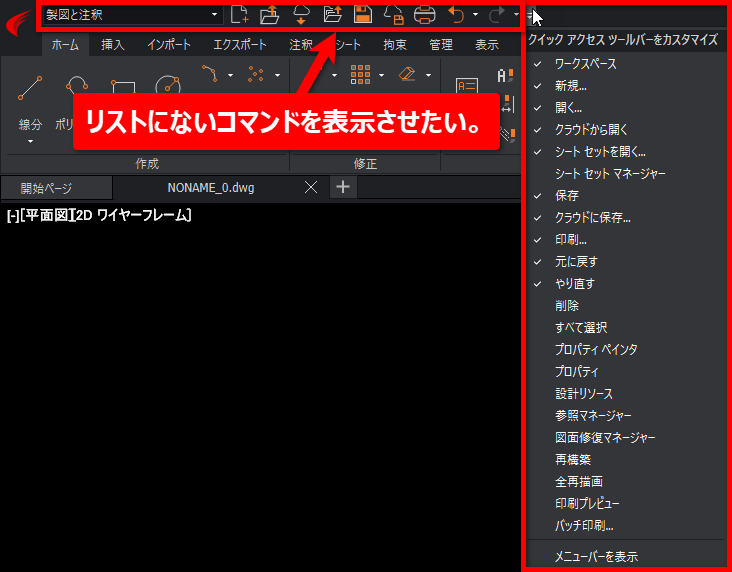Expand the array grid dropdown arrow
732x572 pixels.
coord(381,75)
